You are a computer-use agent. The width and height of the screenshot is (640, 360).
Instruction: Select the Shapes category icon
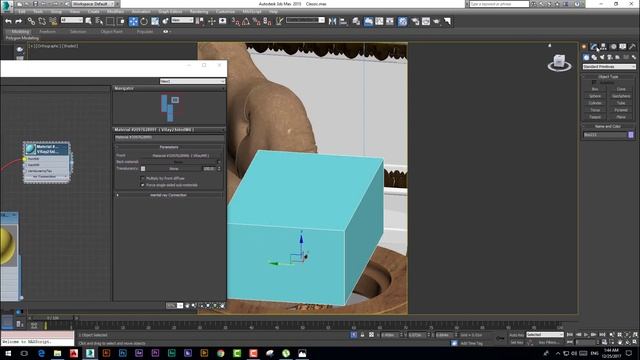coord(594,57)
